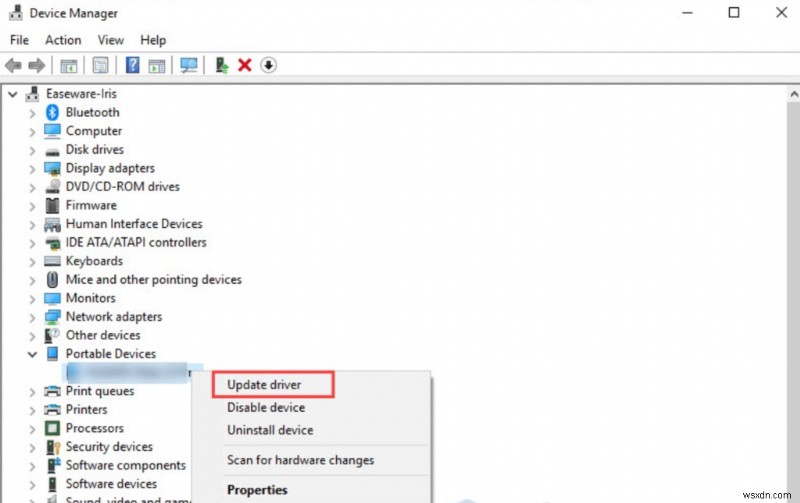The image size is (800, 503).
Task: Collapse the Easeware-Iris root node
Action: pyautogui.click(x=13, y=94)
